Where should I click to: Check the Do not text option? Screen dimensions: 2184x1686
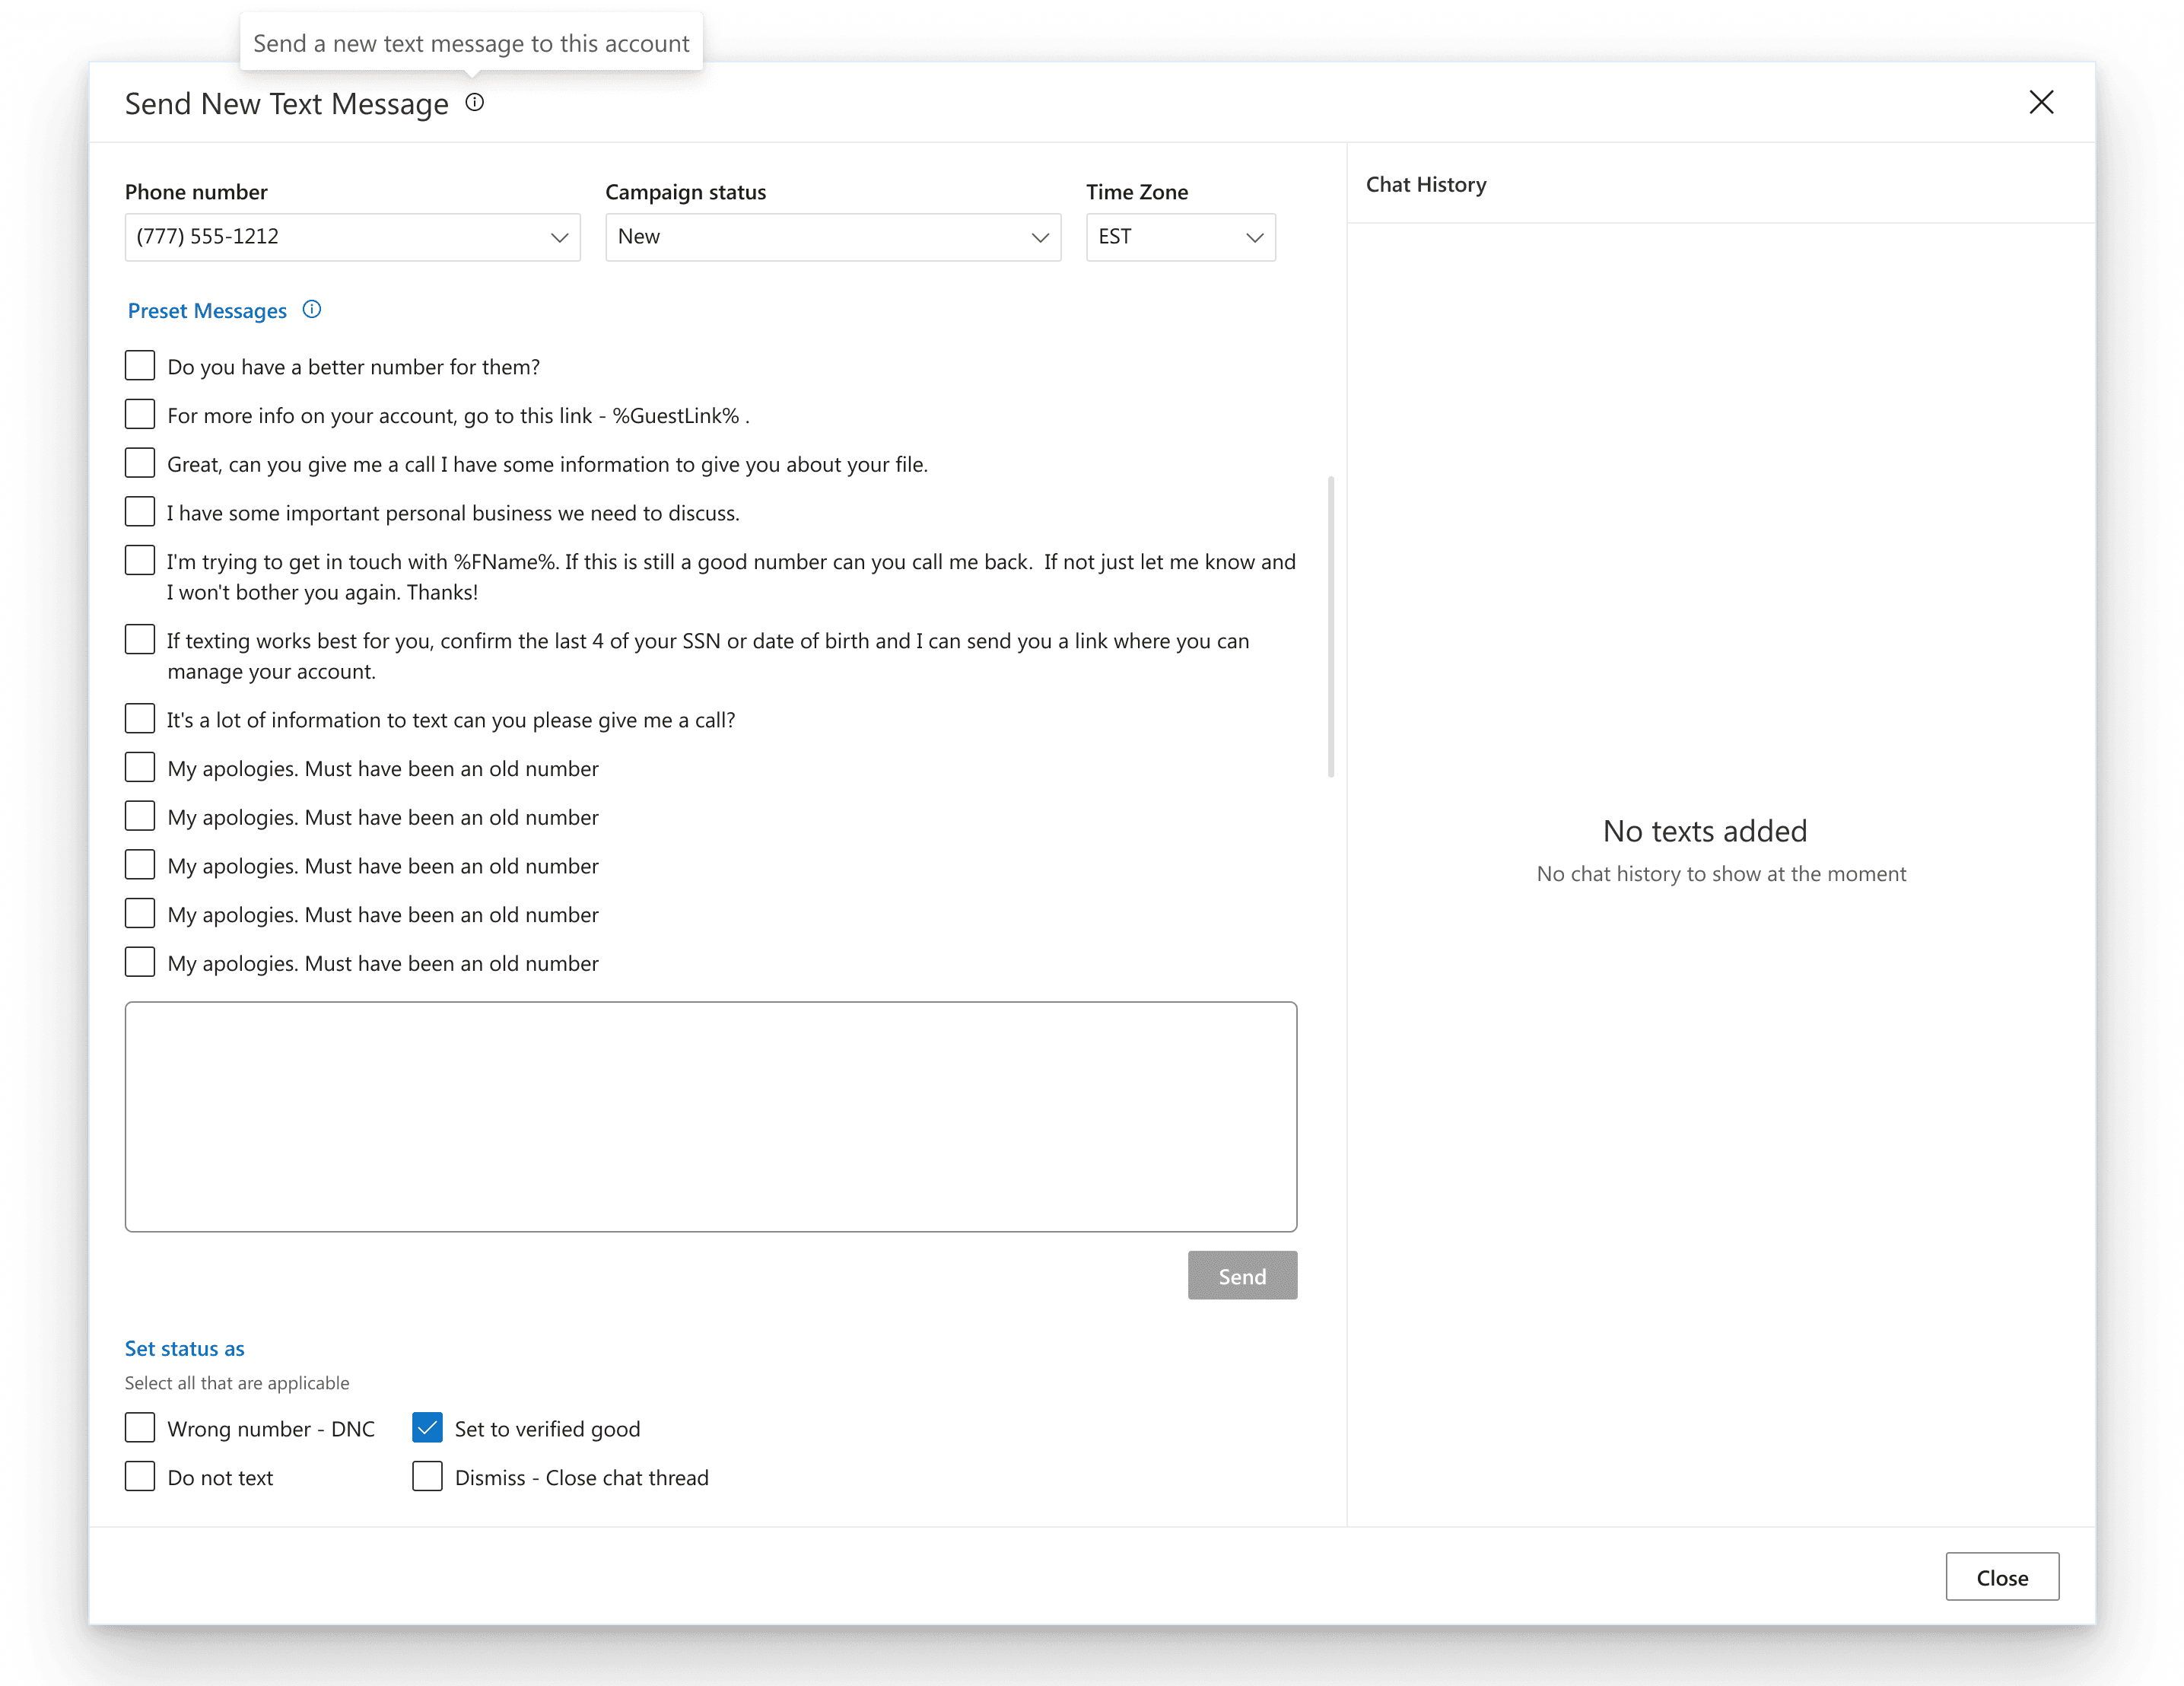(x=140, y=1476)
